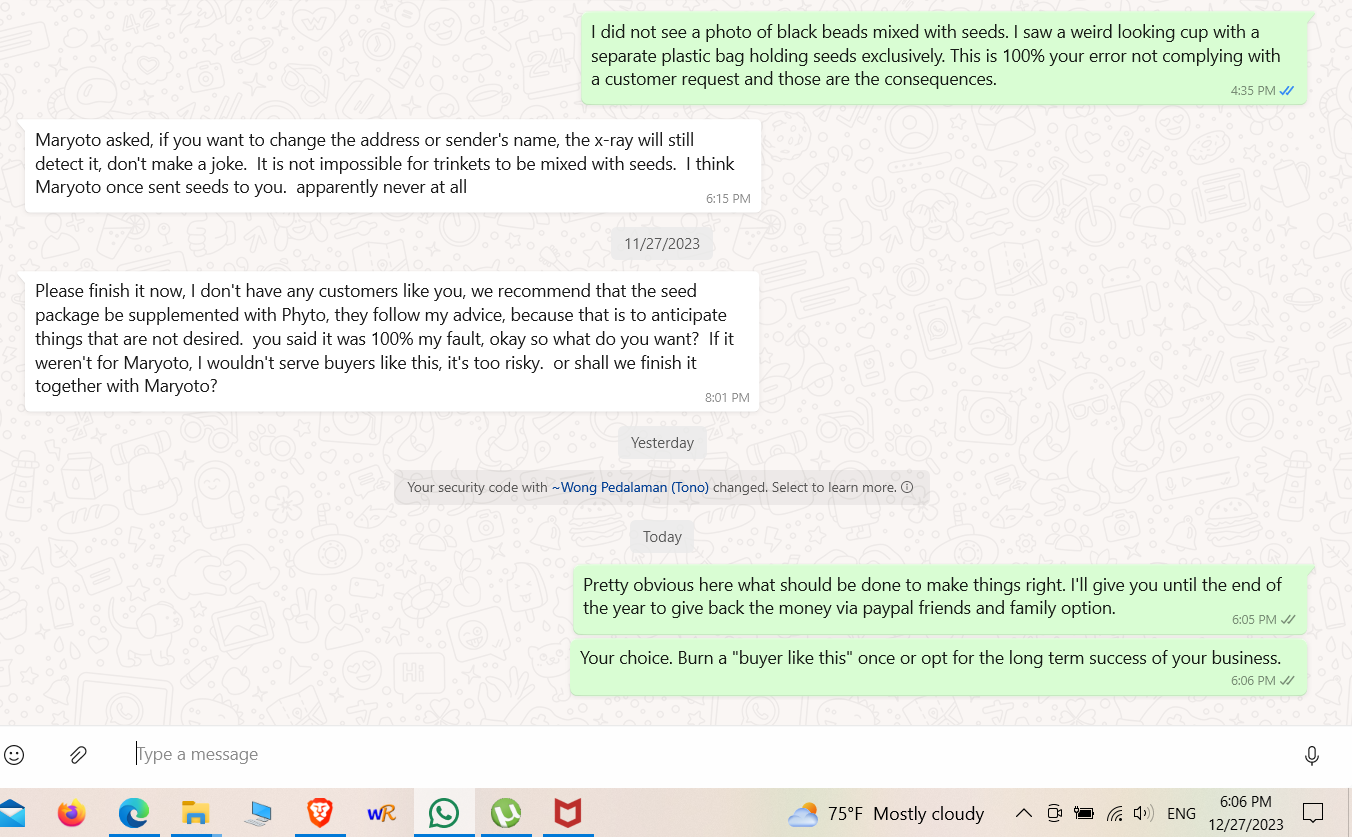
Task: Switch to WhatsApp taskbar icon
Action: 443,813
